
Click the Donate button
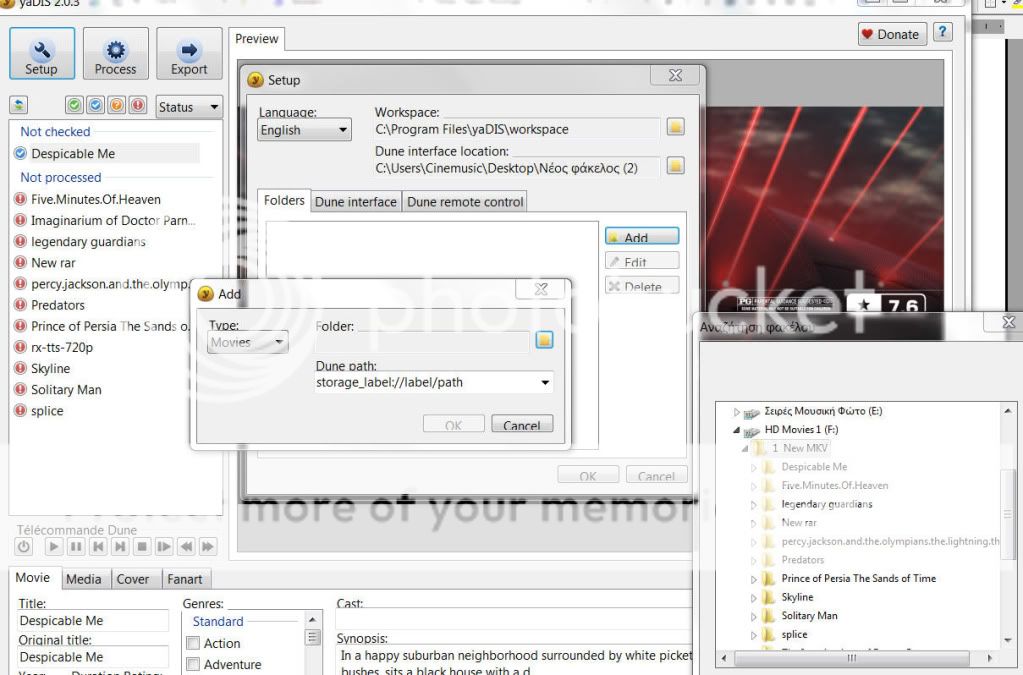(890, 34)
